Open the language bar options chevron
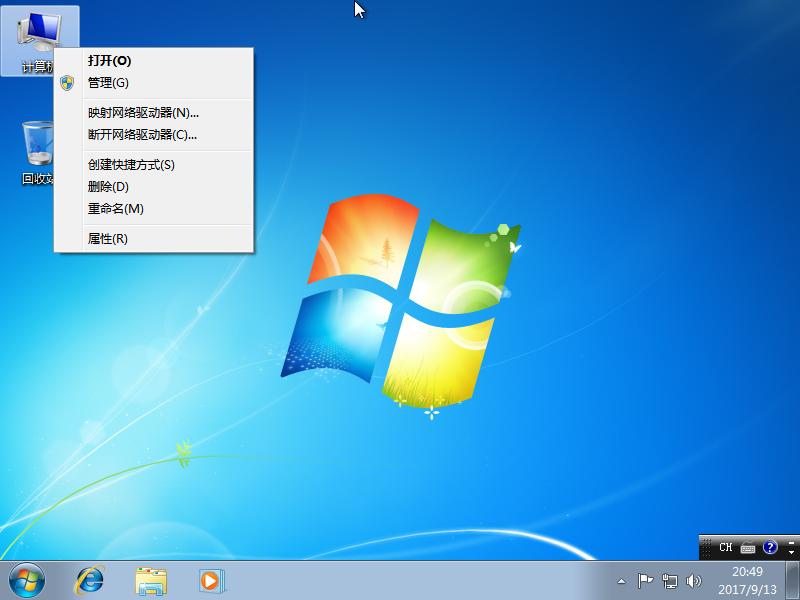800x600 pixels. point(790,551)
